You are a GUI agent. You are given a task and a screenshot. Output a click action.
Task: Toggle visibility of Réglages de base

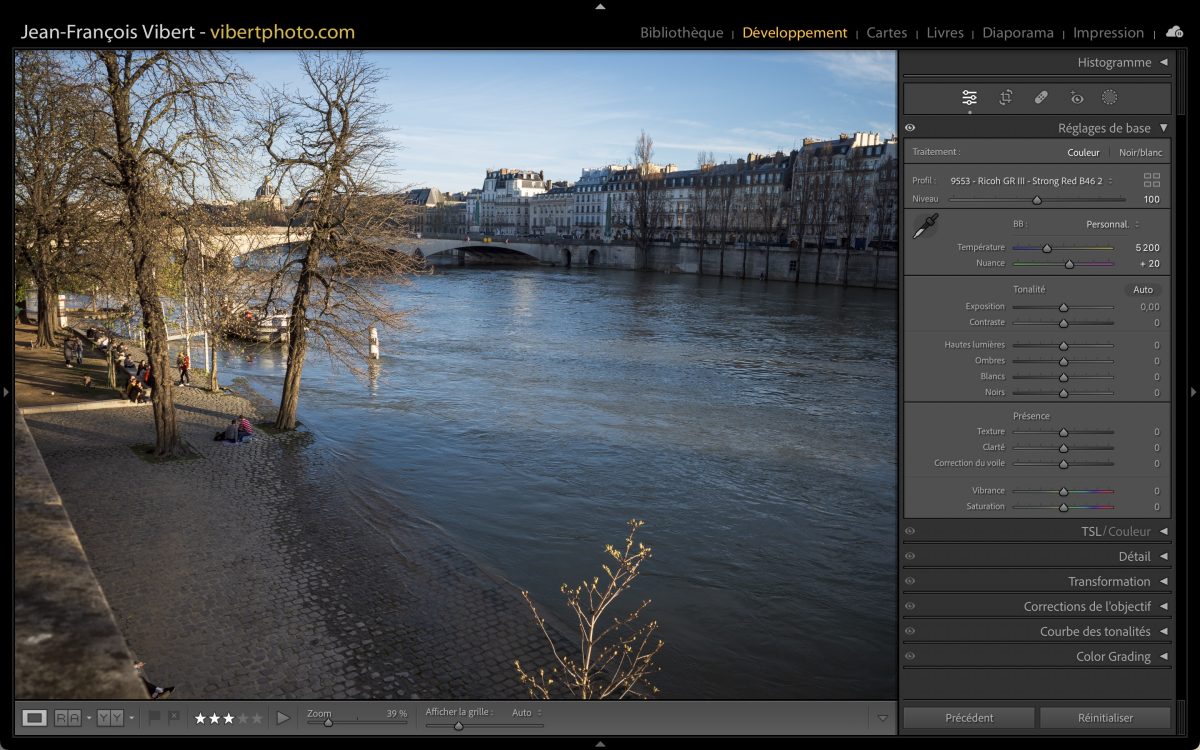(910, 128)
